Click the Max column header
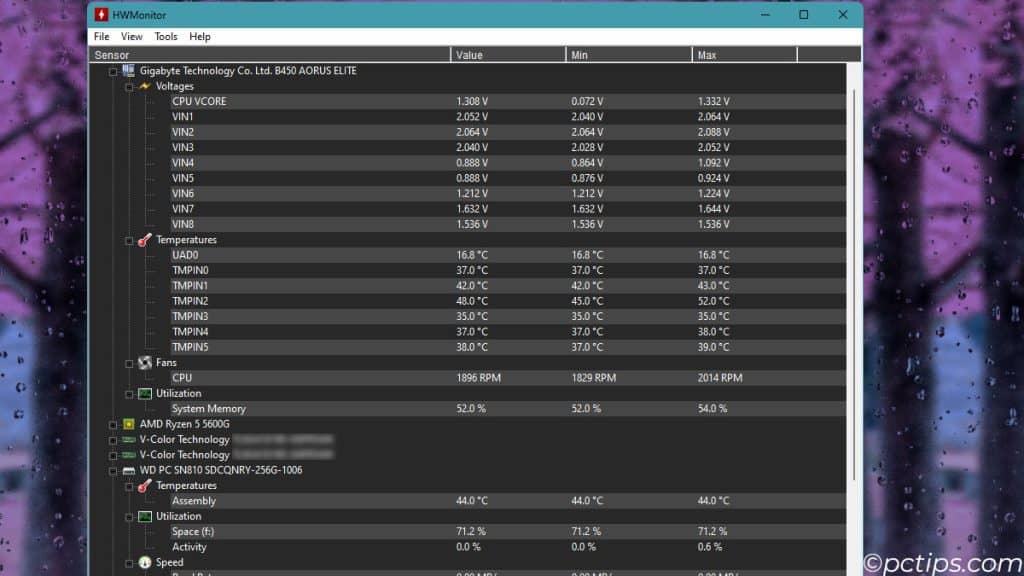 pyautogui.click(x=744, y=55)
